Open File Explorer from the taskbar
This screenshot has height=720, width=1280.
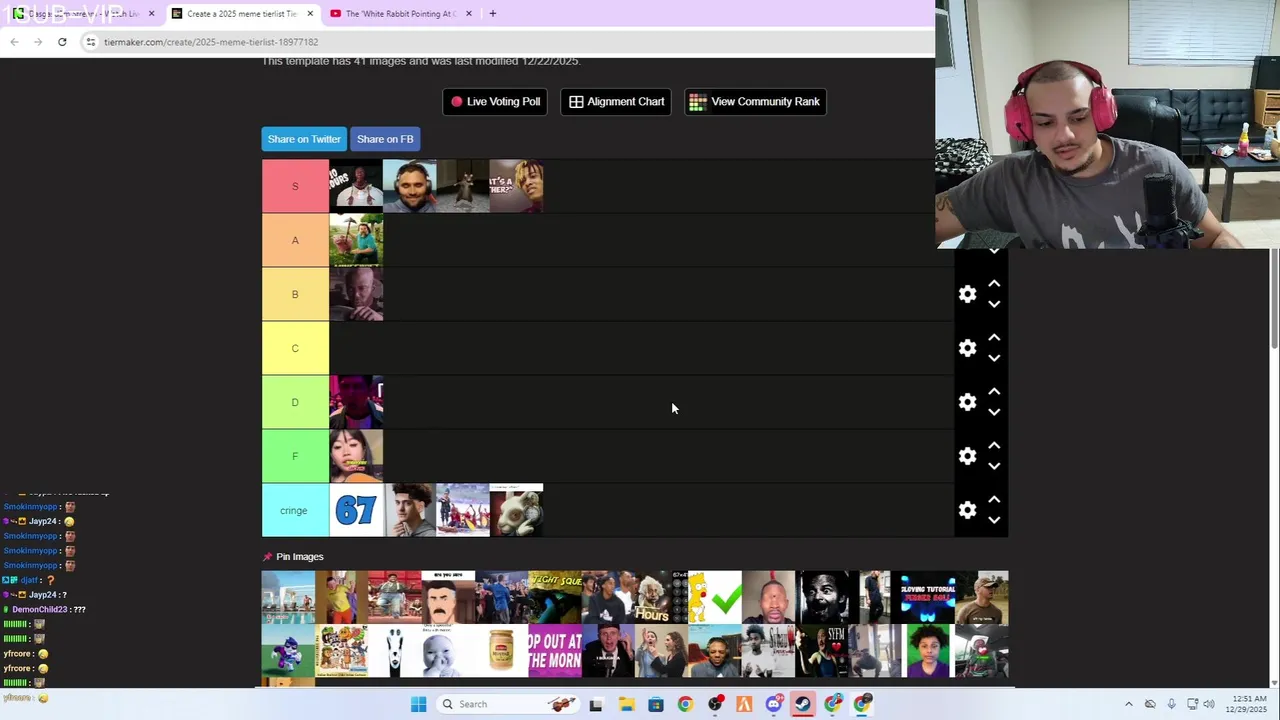pos(626,704)
